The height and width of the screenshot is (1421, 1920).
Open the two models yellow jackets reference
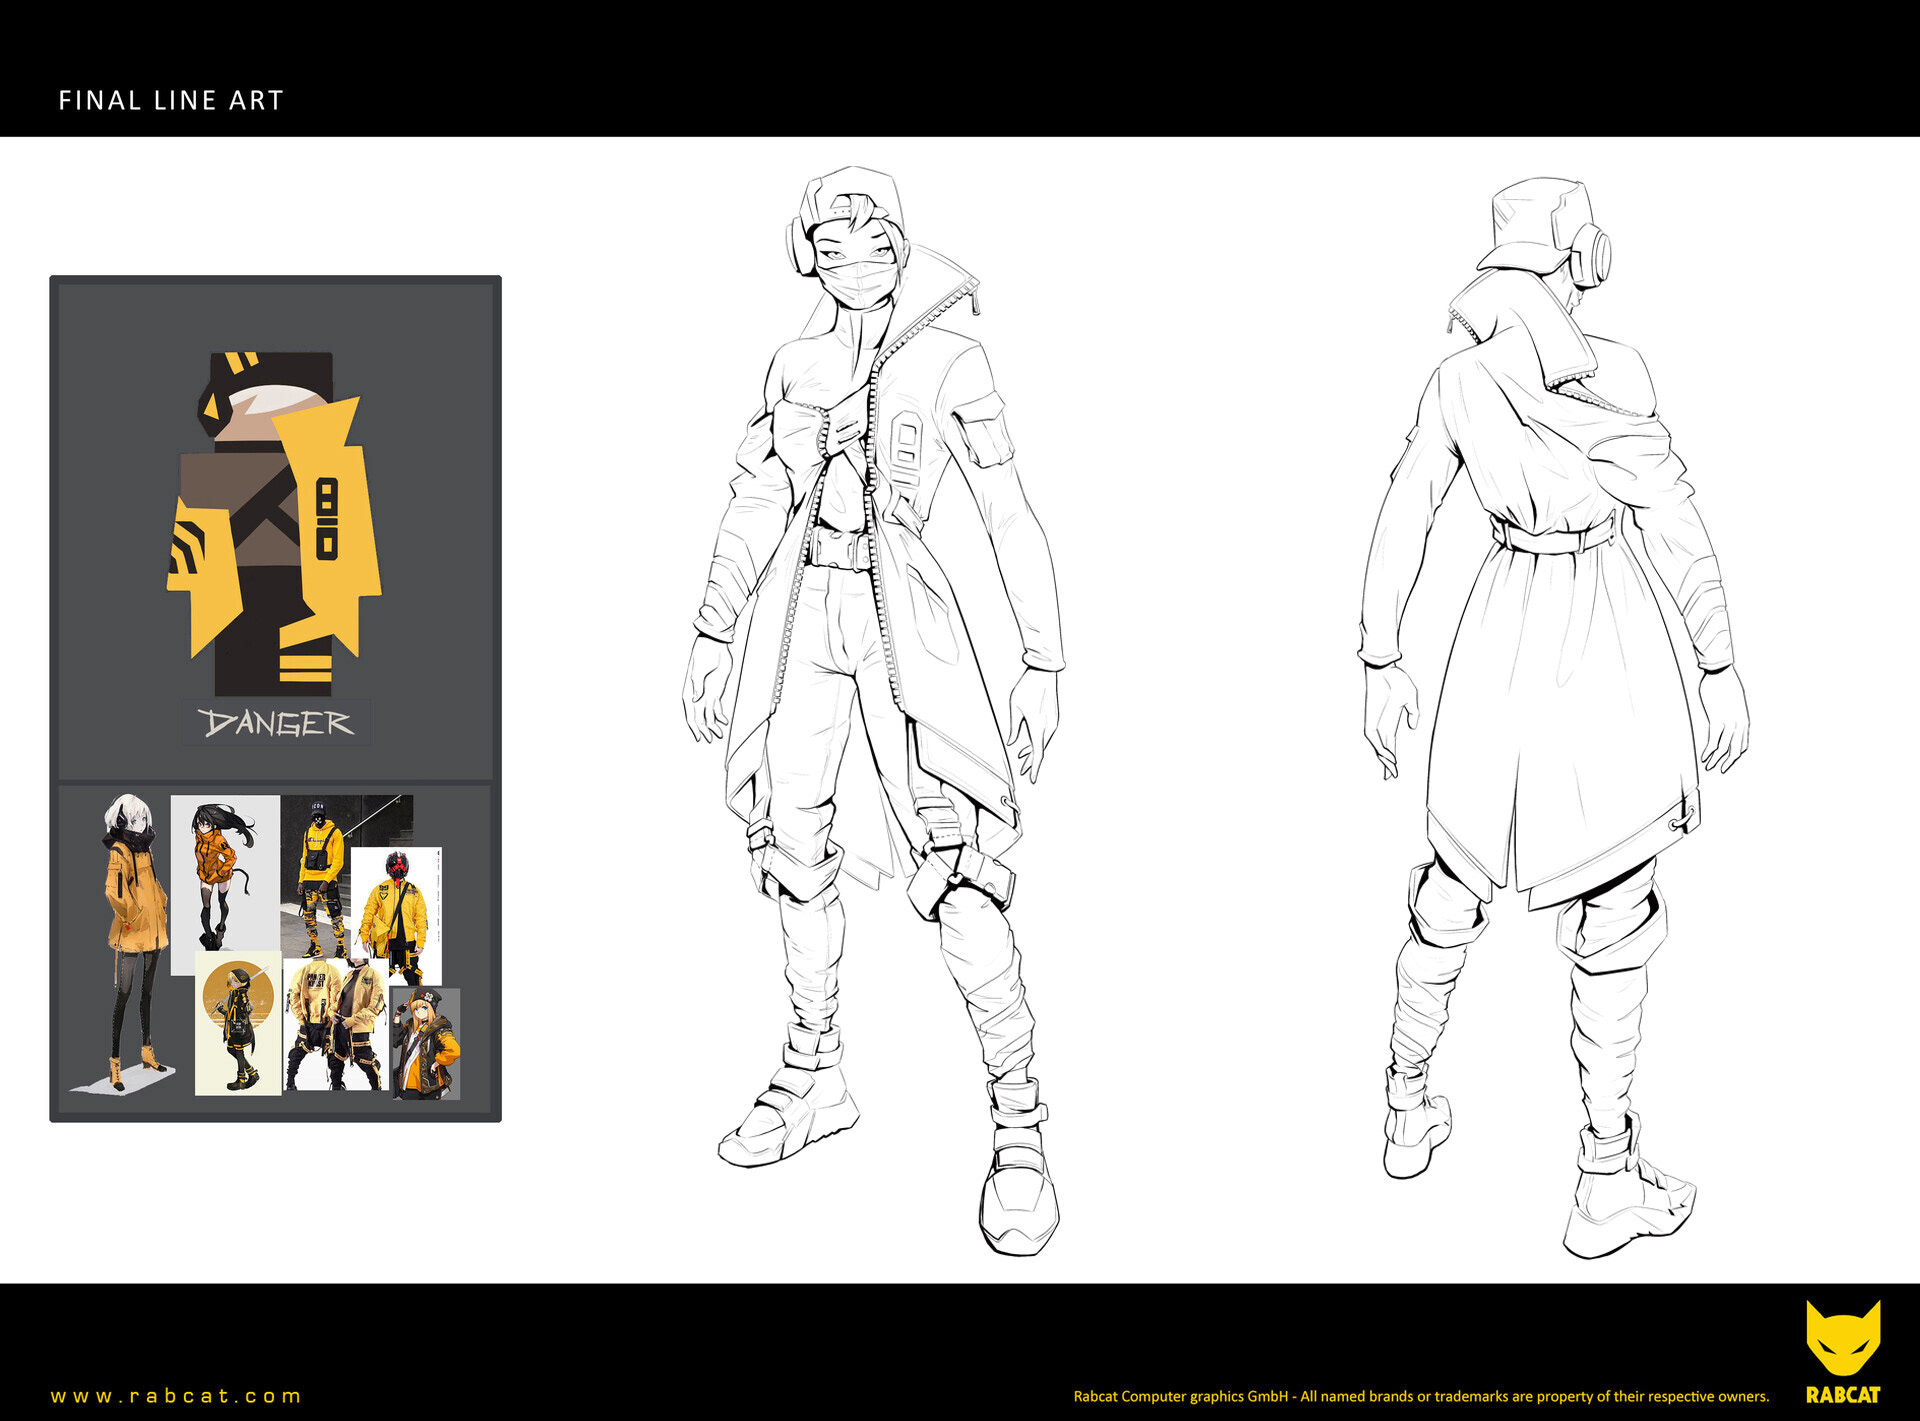pos(335,1025)
